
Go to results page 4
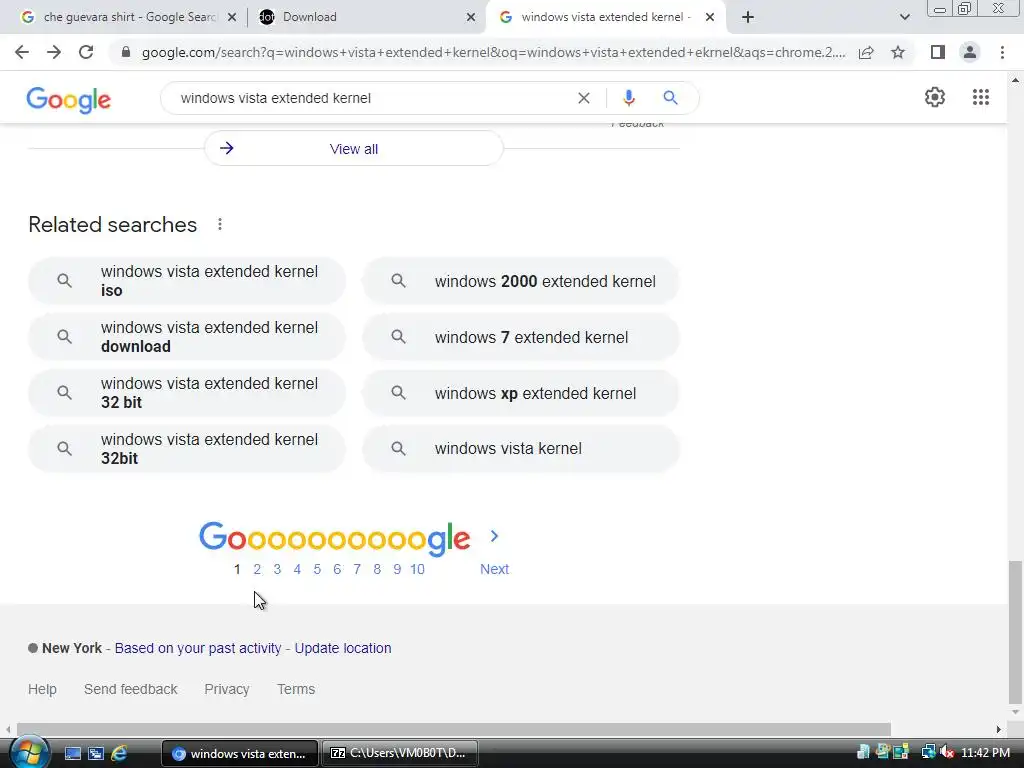click(297, 569)
